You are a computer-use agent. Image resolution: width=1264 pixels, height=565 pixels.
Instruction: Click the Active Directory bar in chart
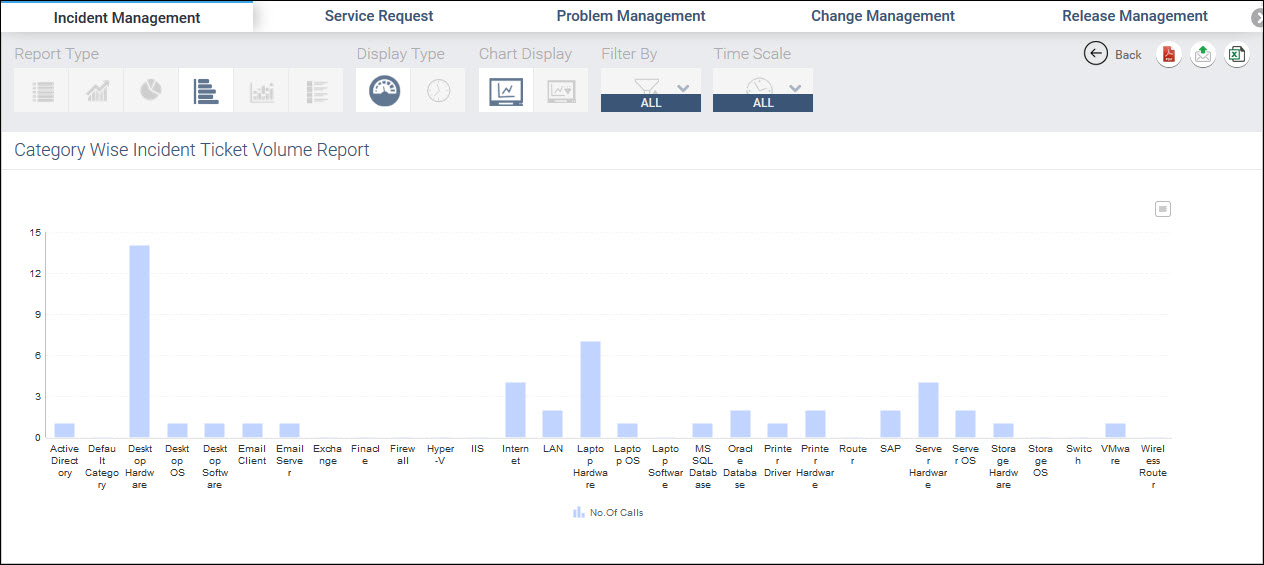pyautogui.click(x=65, y=430)
